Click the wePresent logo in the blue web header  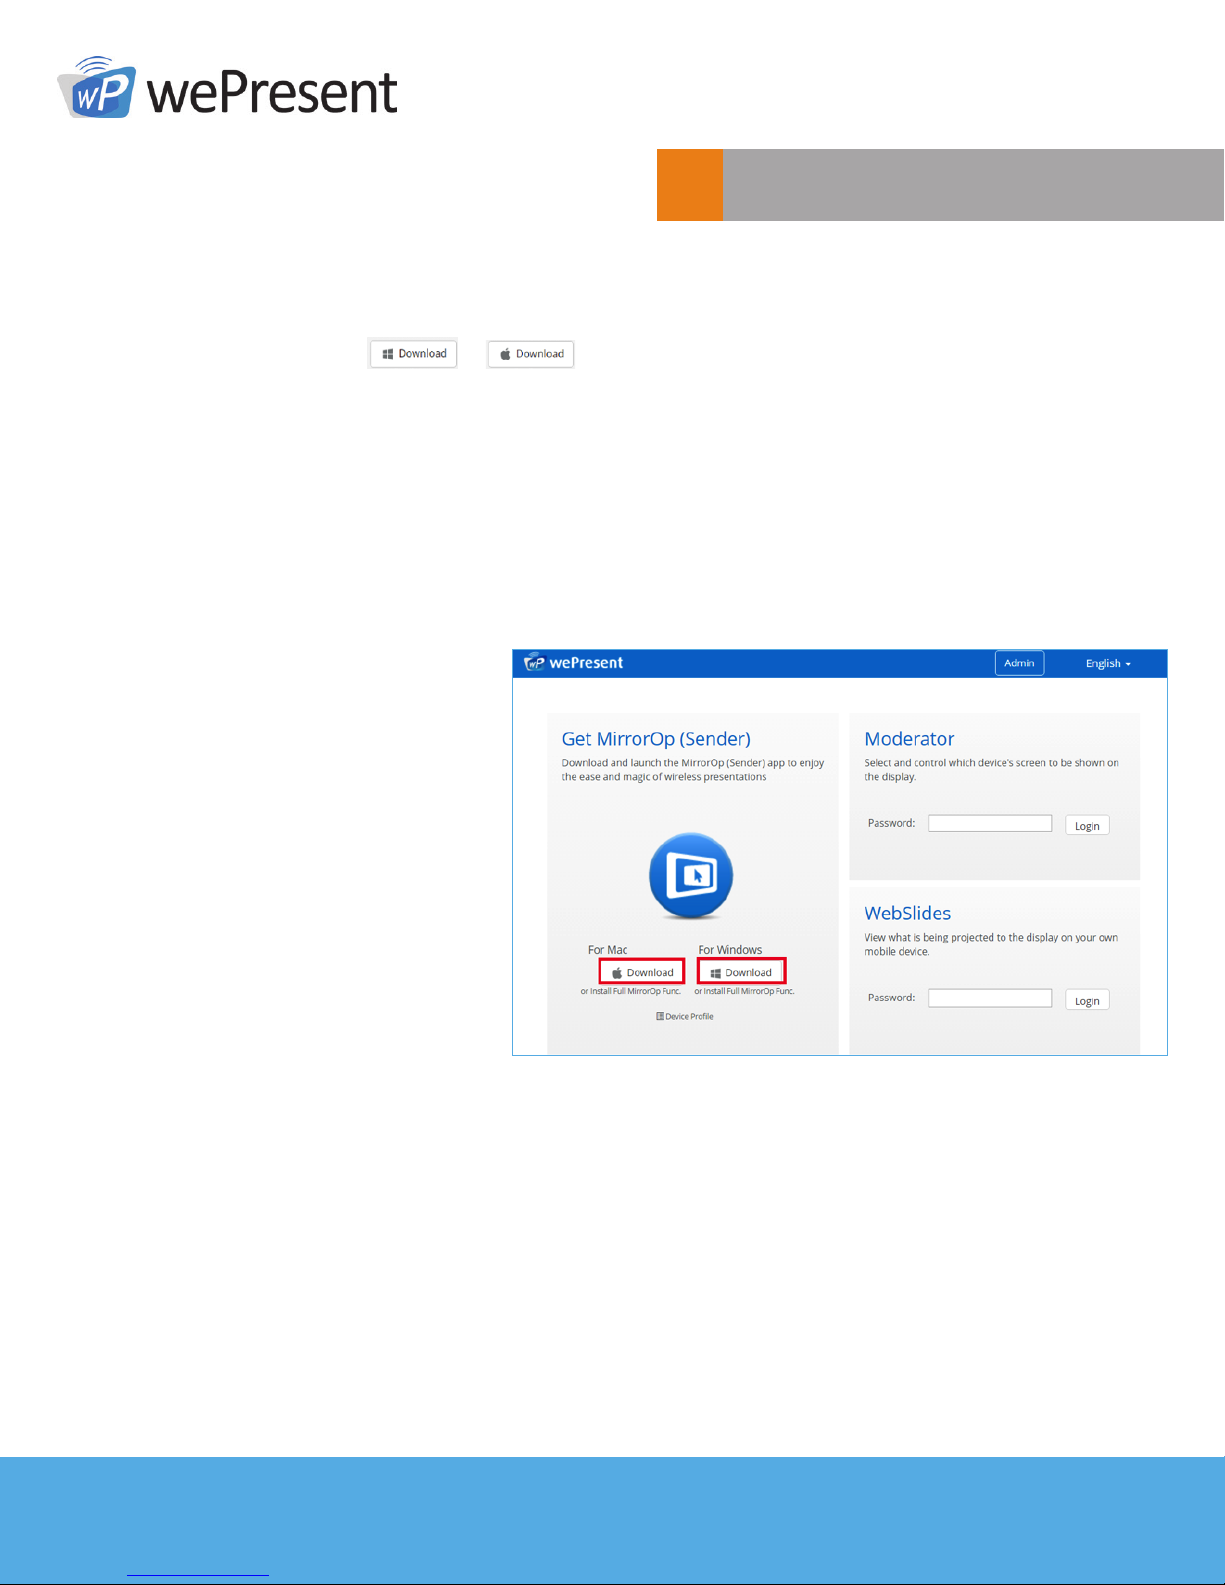(574, 663)
